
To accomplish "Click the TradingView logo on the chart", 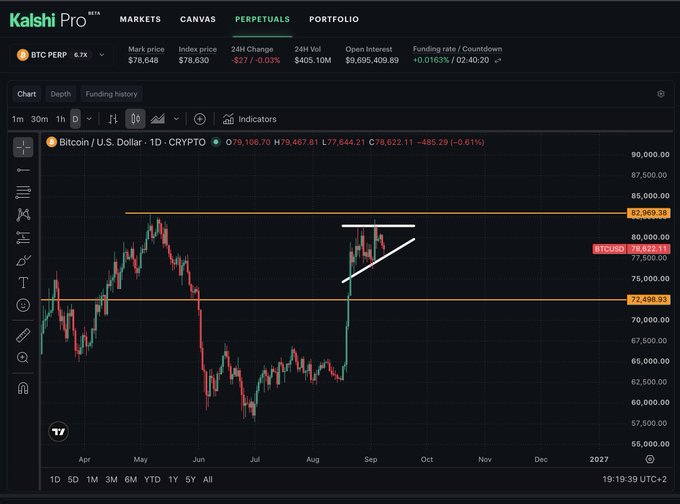I will [59, 431].
